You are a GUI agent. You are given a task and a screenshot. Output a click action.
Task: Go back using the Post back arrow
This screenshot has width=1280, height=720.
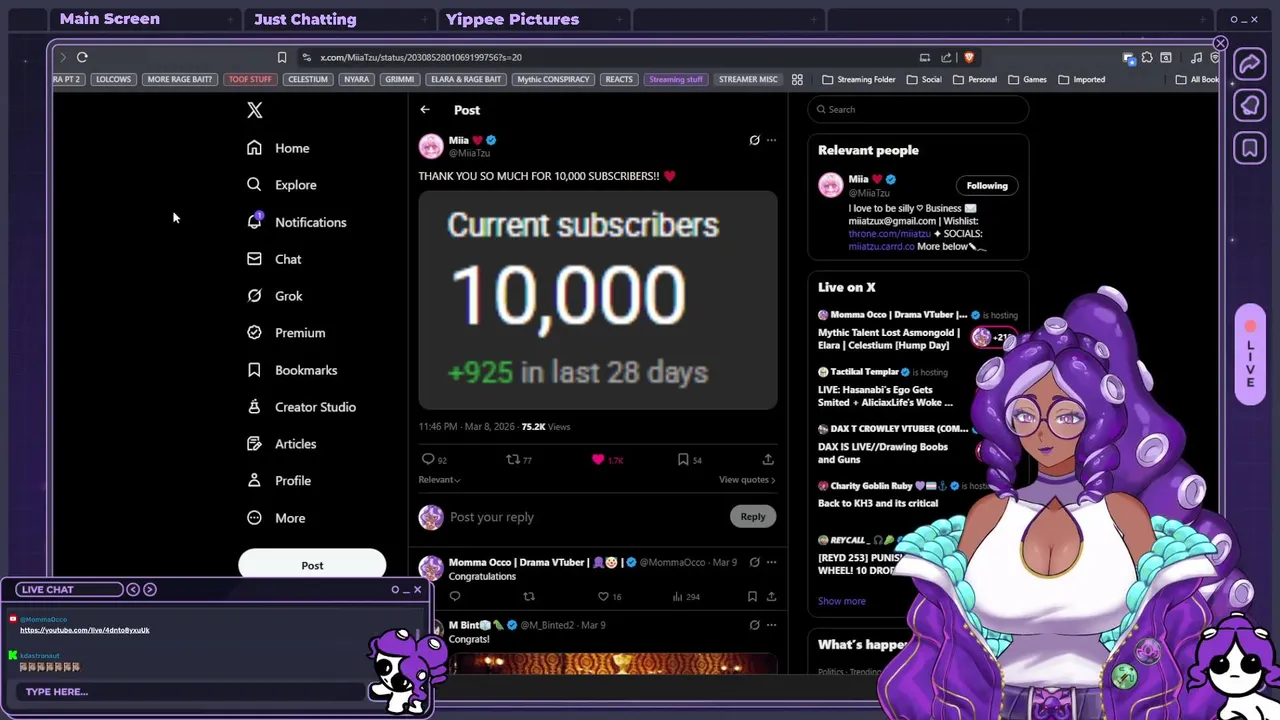tap(425, 110)
